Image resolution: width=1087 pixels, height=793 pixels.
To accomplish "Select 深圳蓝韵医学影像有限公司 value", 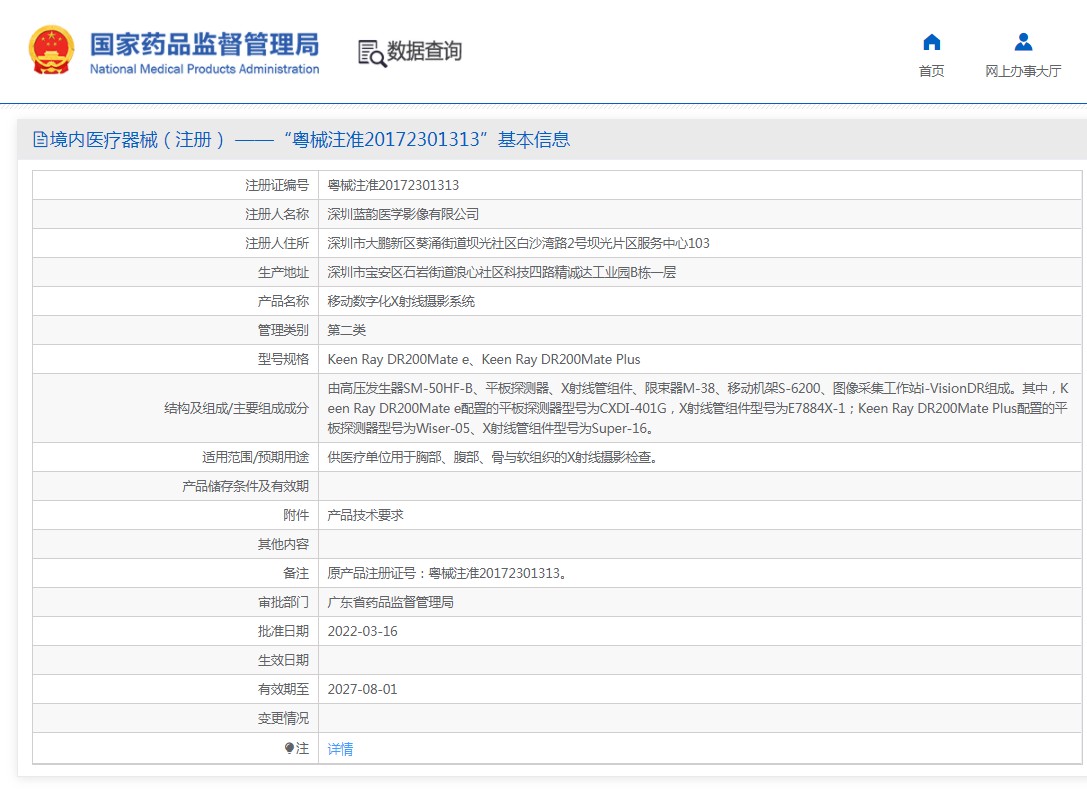I will click(x=403, y=214).
